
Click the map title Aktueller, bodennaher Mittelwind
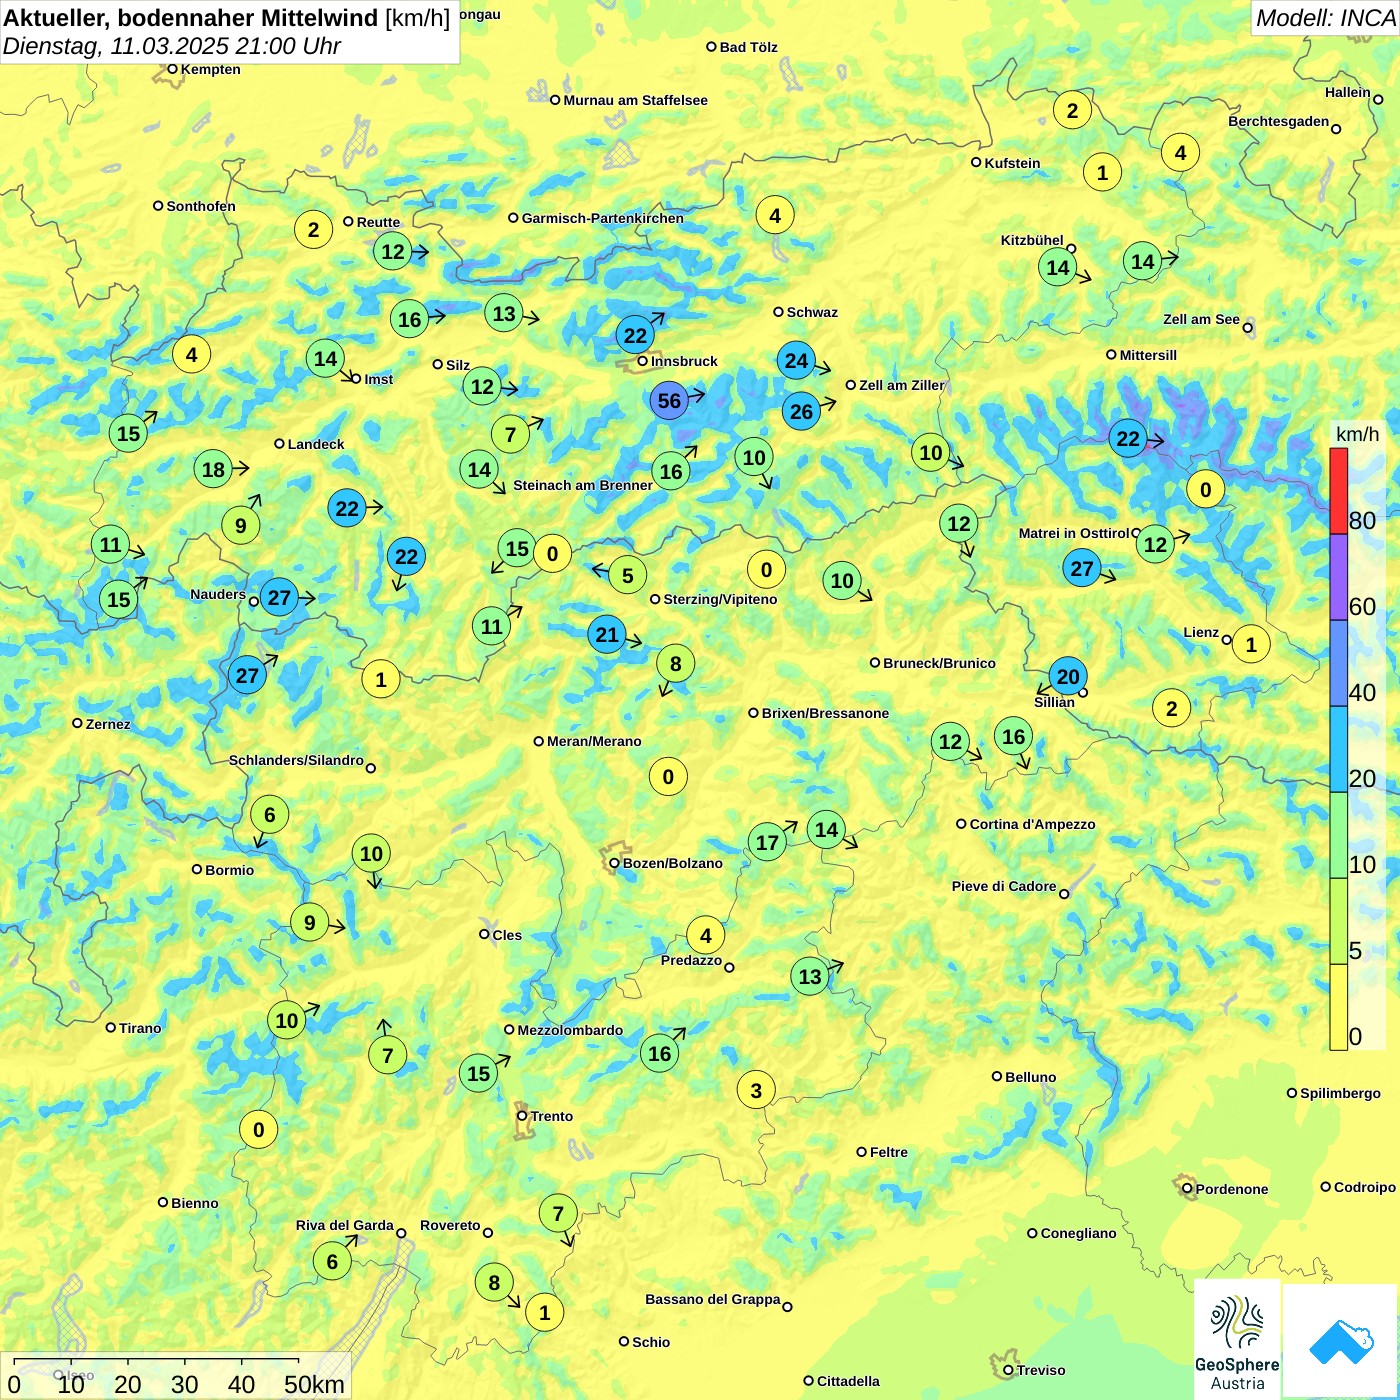pyautogui.click(x=192, y=17)
